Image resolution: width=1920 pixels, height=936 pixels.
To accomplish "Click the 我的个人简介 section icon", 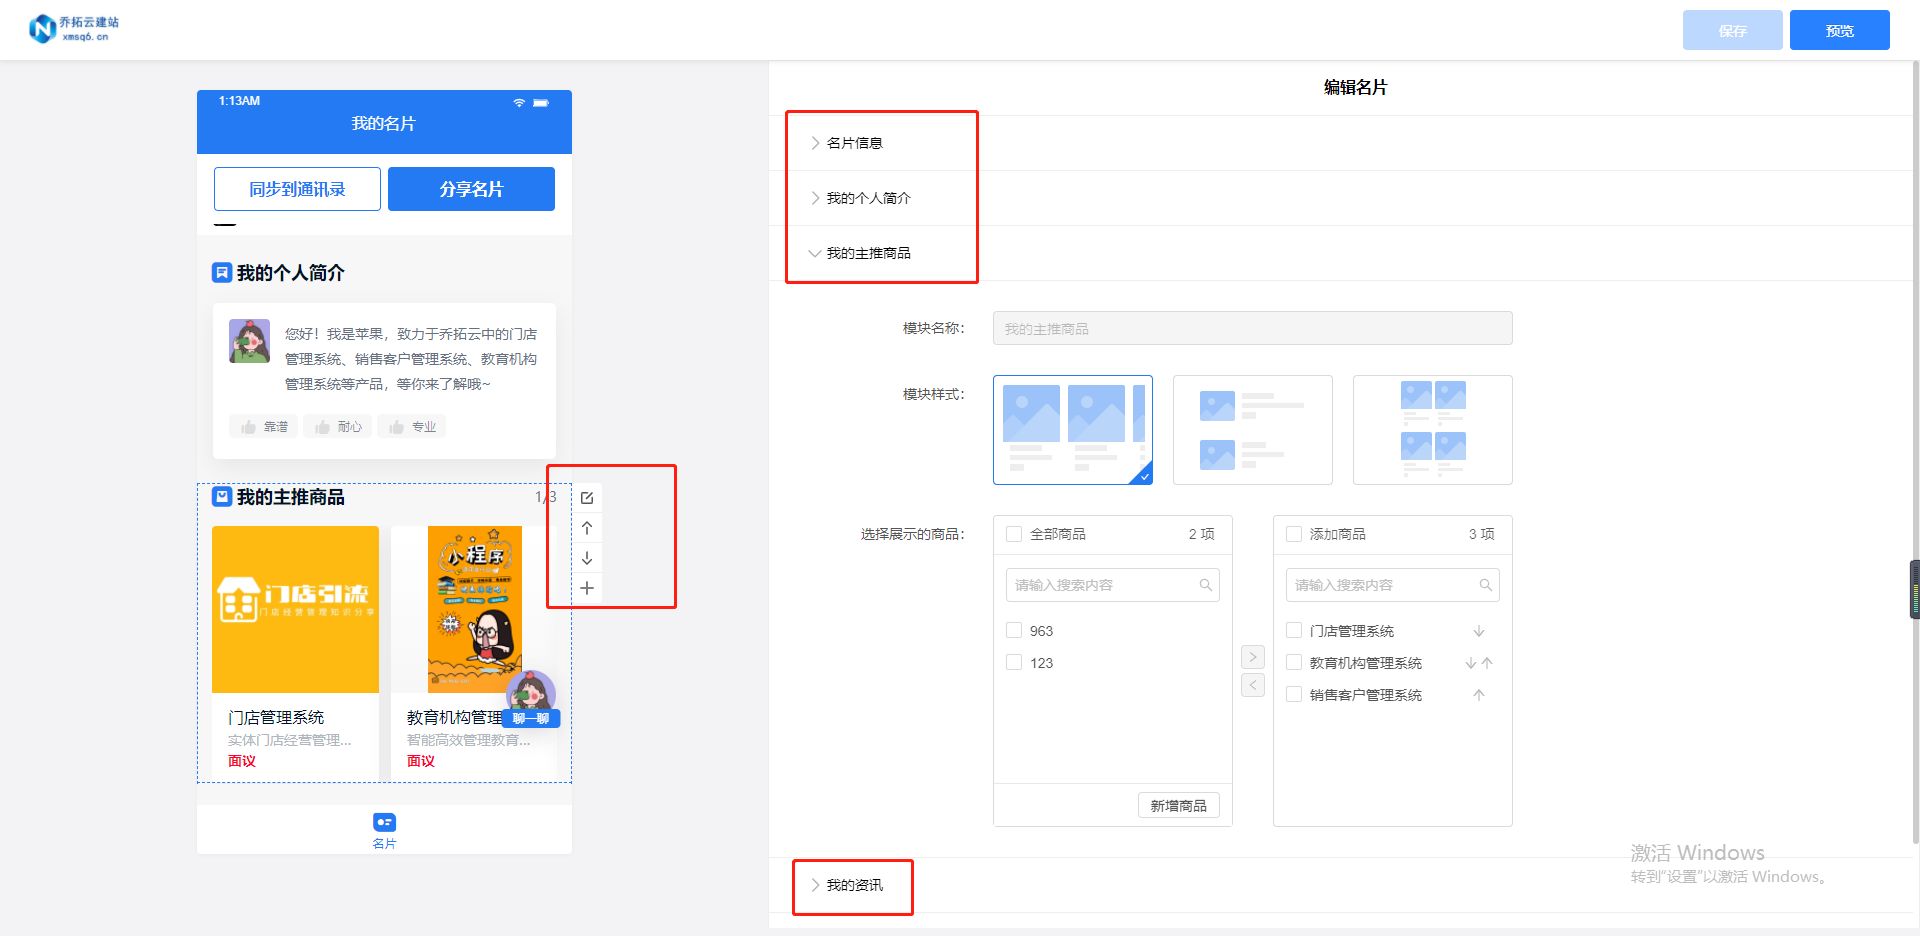I will pos(222,272).
